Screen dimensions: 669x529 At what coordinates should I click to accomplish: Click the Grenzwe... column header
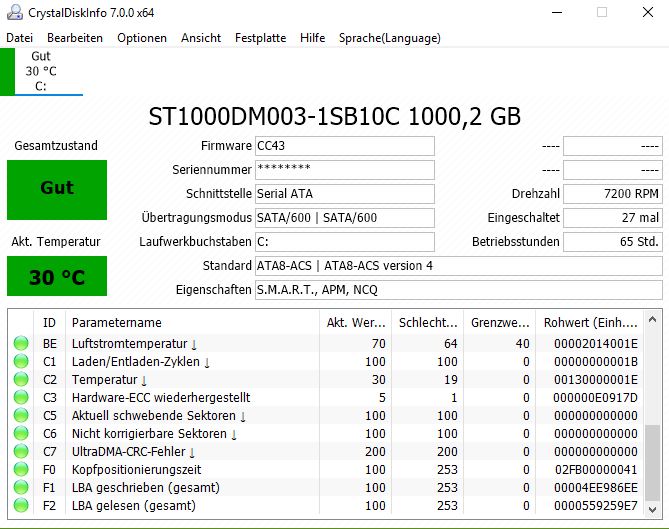pos(500,323)
